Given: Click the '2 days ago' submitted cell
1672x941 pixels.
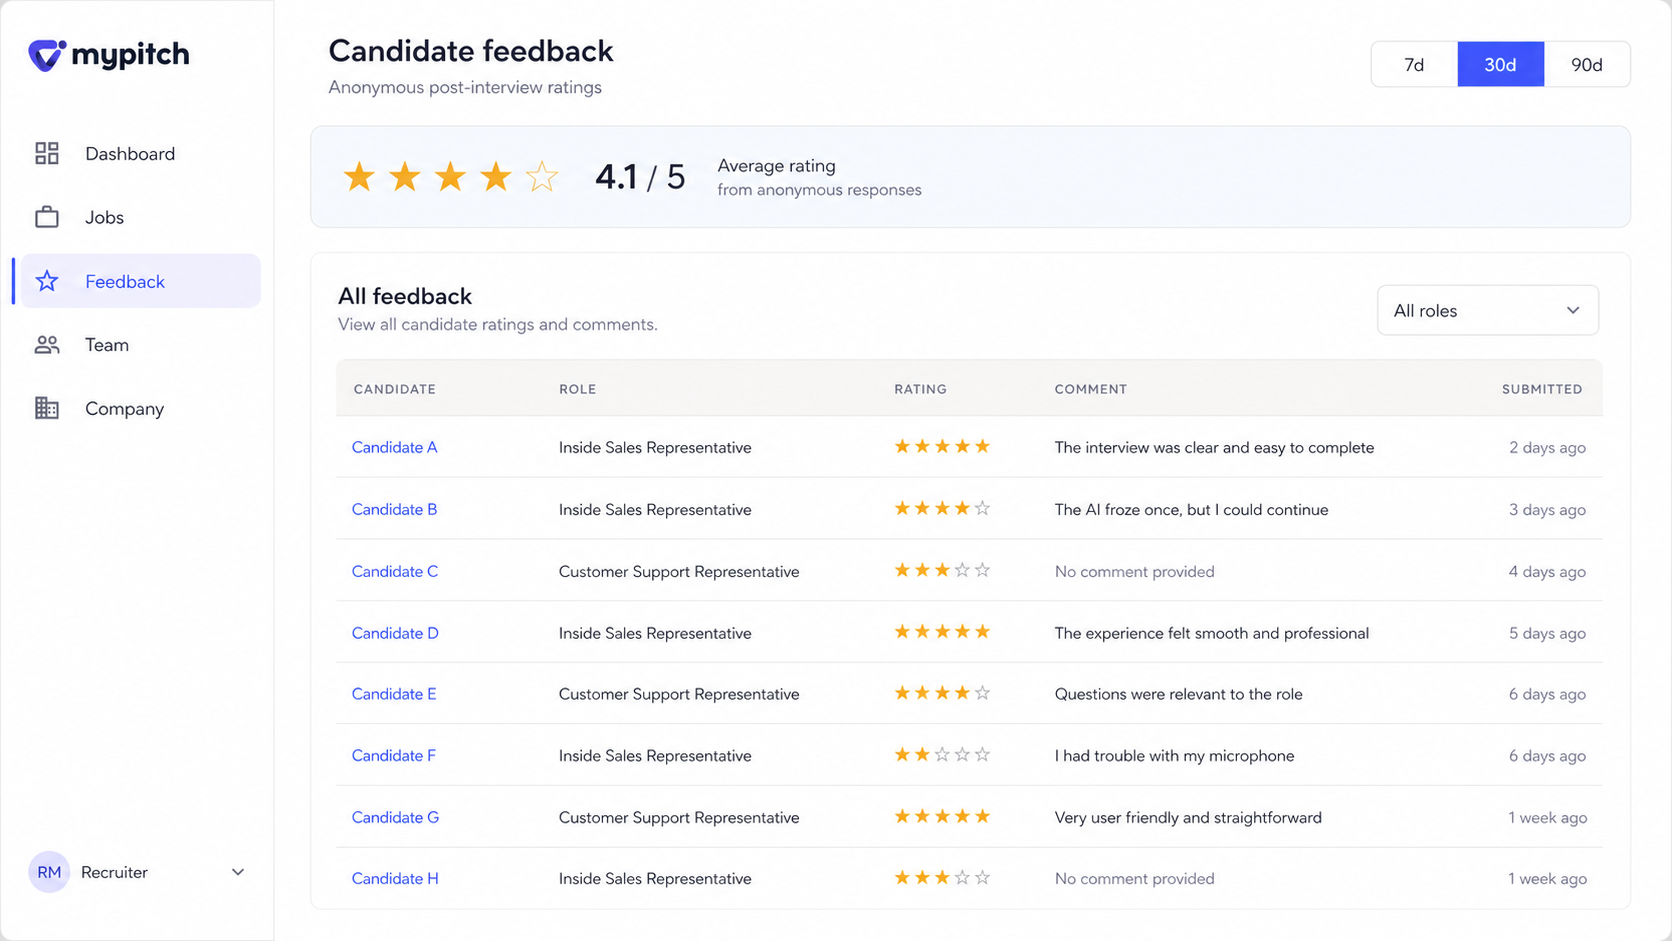Looking at the screenshot, I should click(1547, 447).
